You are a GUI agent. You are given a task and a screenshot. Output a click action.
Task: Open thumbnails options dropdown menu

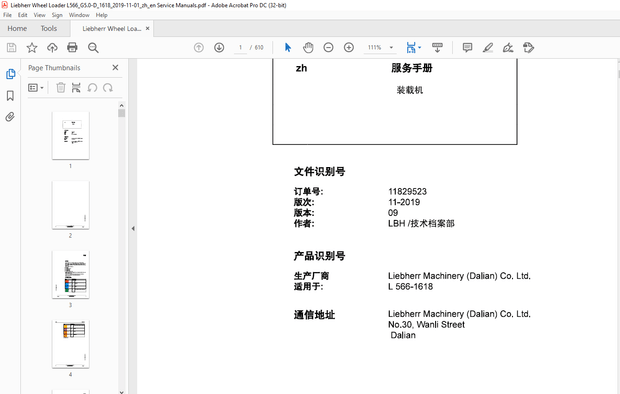pyautogui.click(x=36, y=87)
